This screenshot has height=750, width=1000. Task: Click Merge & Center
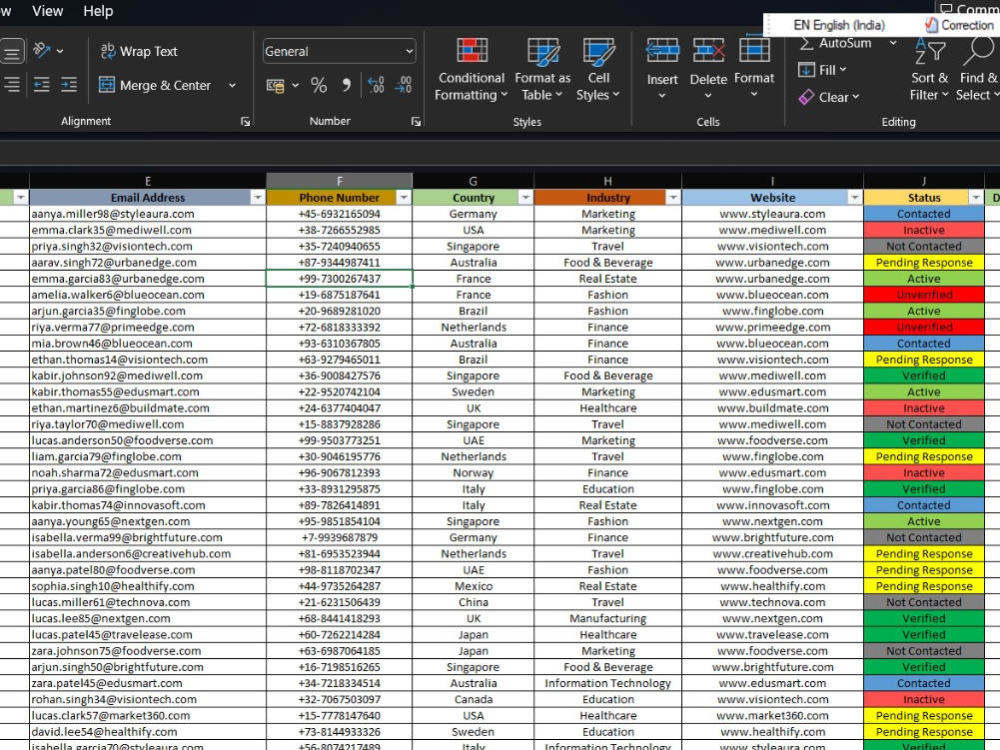pos(155,85)
